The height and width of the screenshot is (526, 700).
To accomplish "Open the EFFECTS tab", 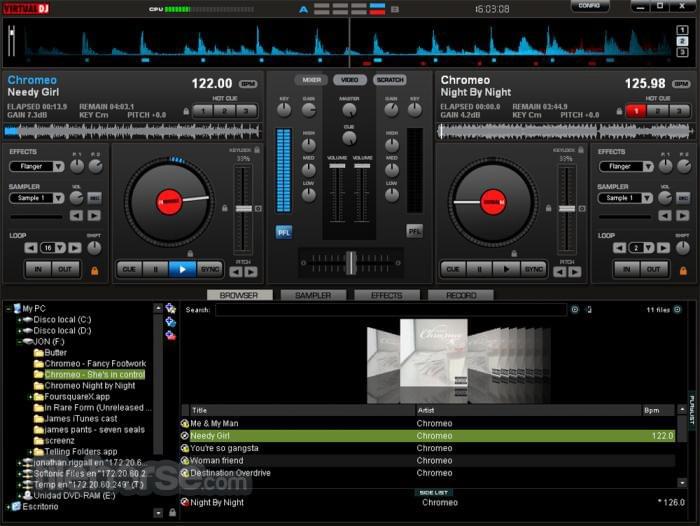I will (x=387, y=295).
